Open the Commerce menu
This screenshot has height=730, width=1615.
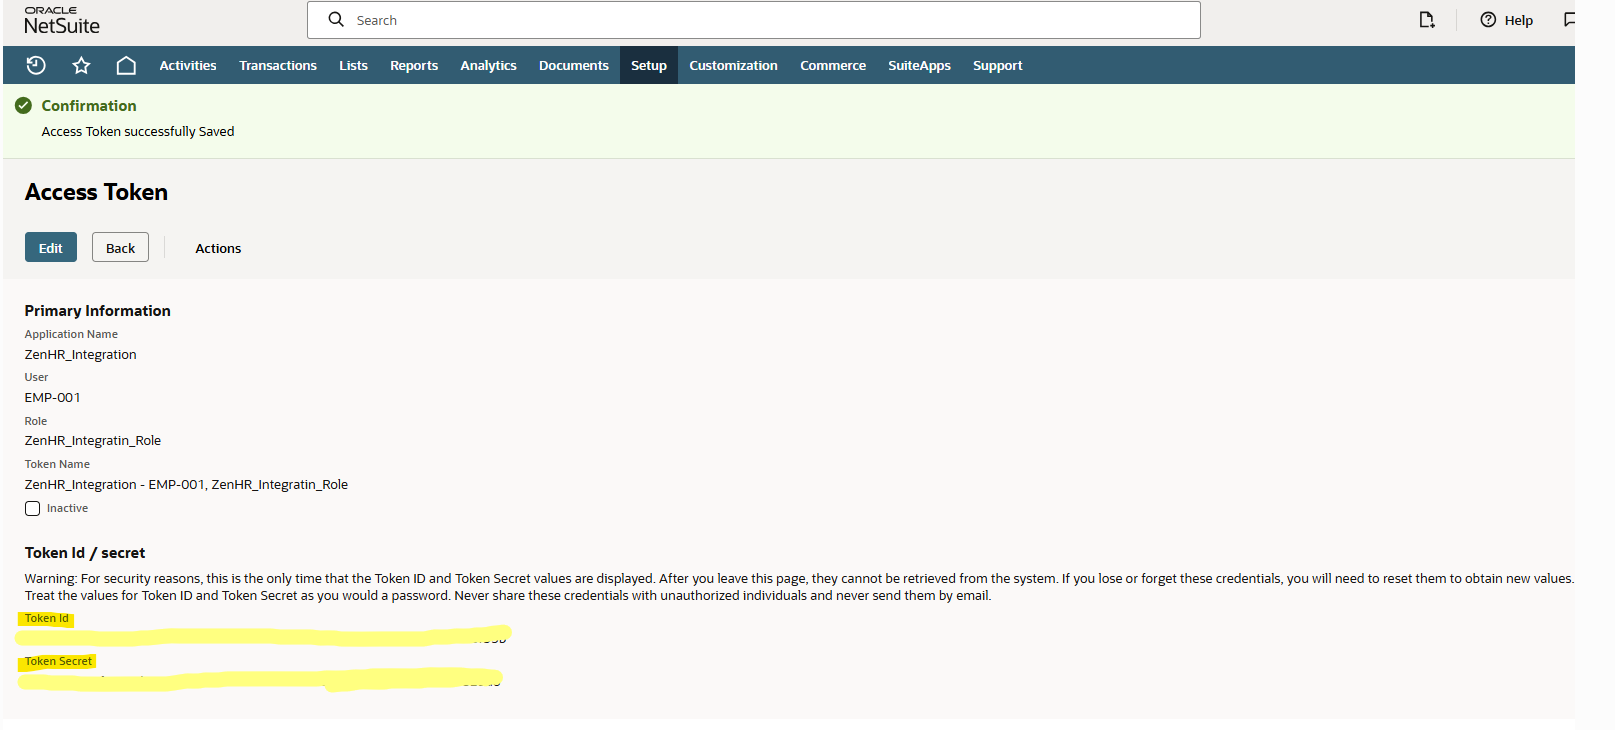(x=833, y=65)
